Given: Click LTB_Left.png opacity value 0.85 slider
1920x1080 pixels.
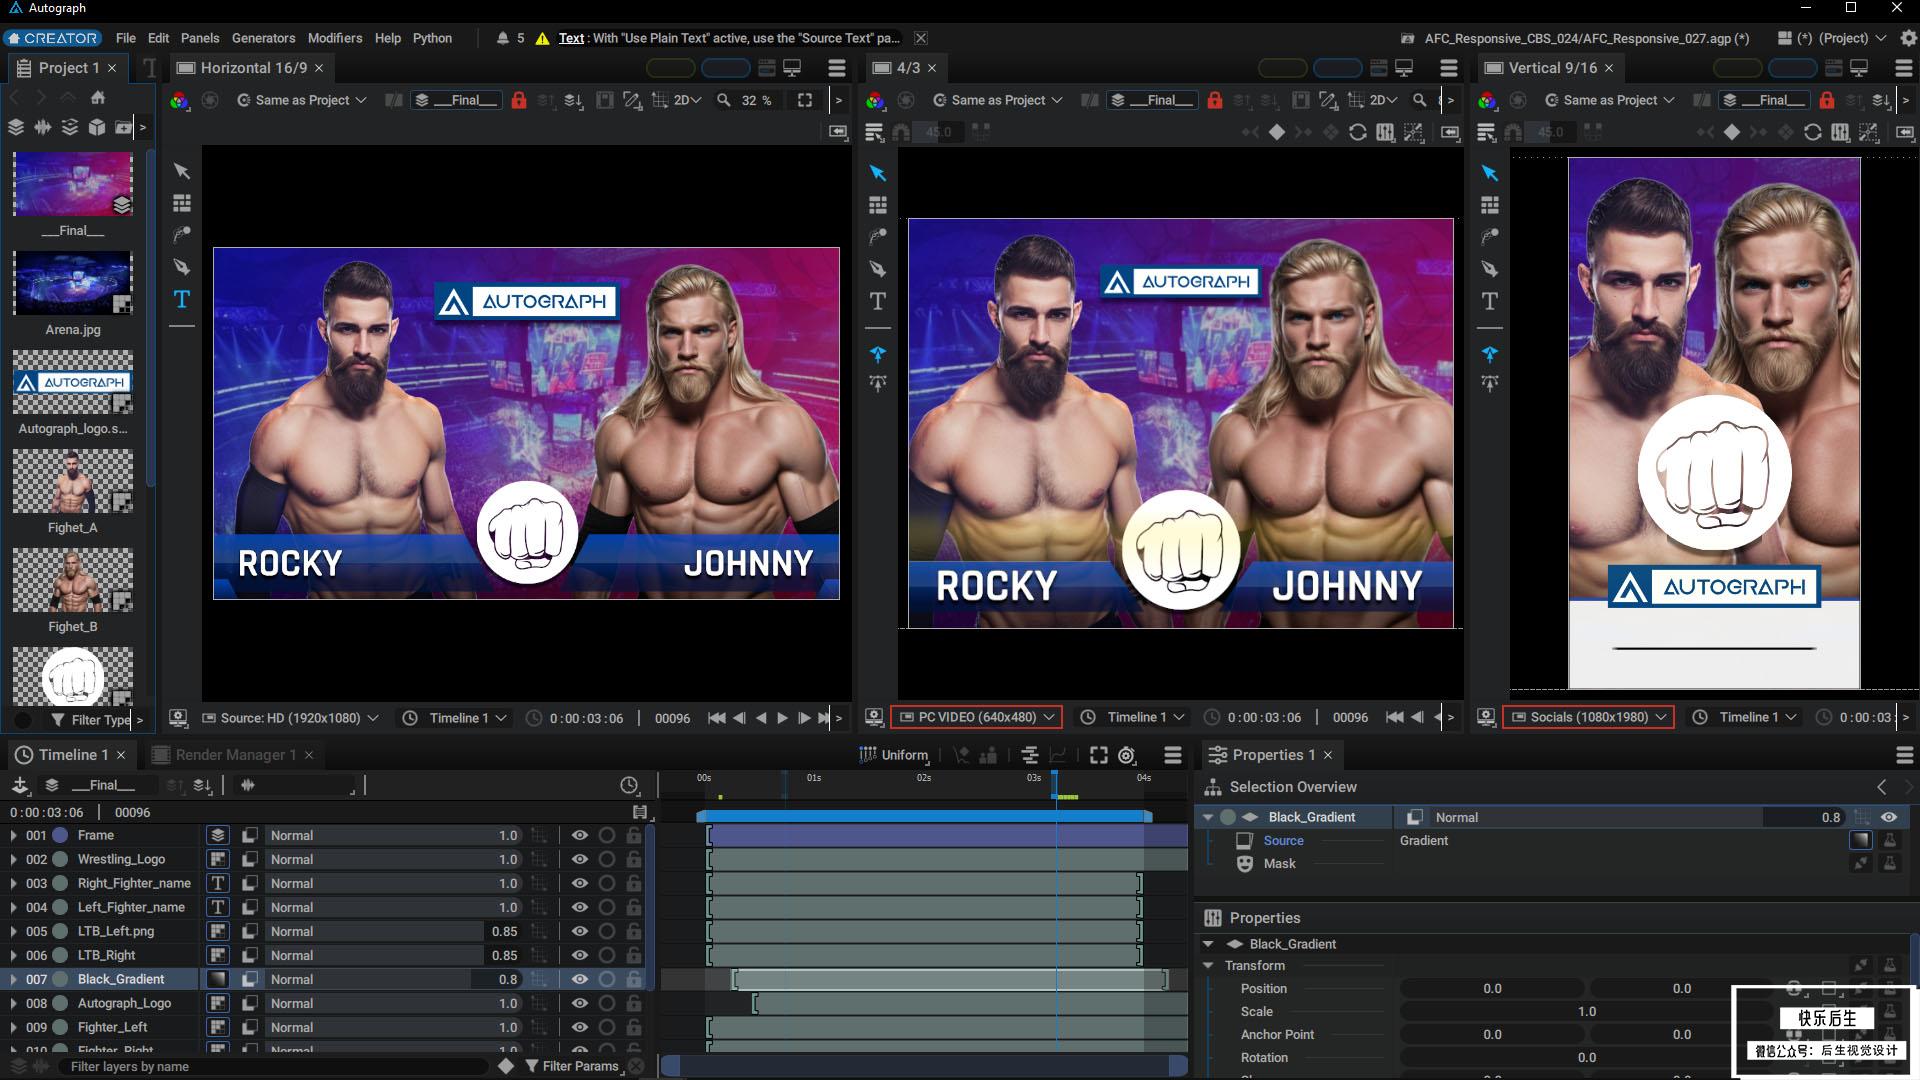Looking at the screenshot, I should (394, 931).
